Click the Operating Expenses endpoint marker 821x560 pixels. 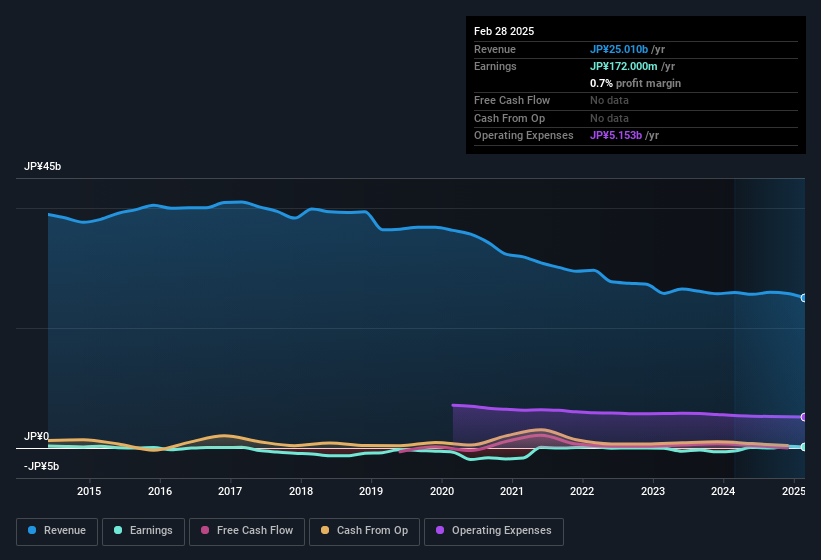click(804, 417)
